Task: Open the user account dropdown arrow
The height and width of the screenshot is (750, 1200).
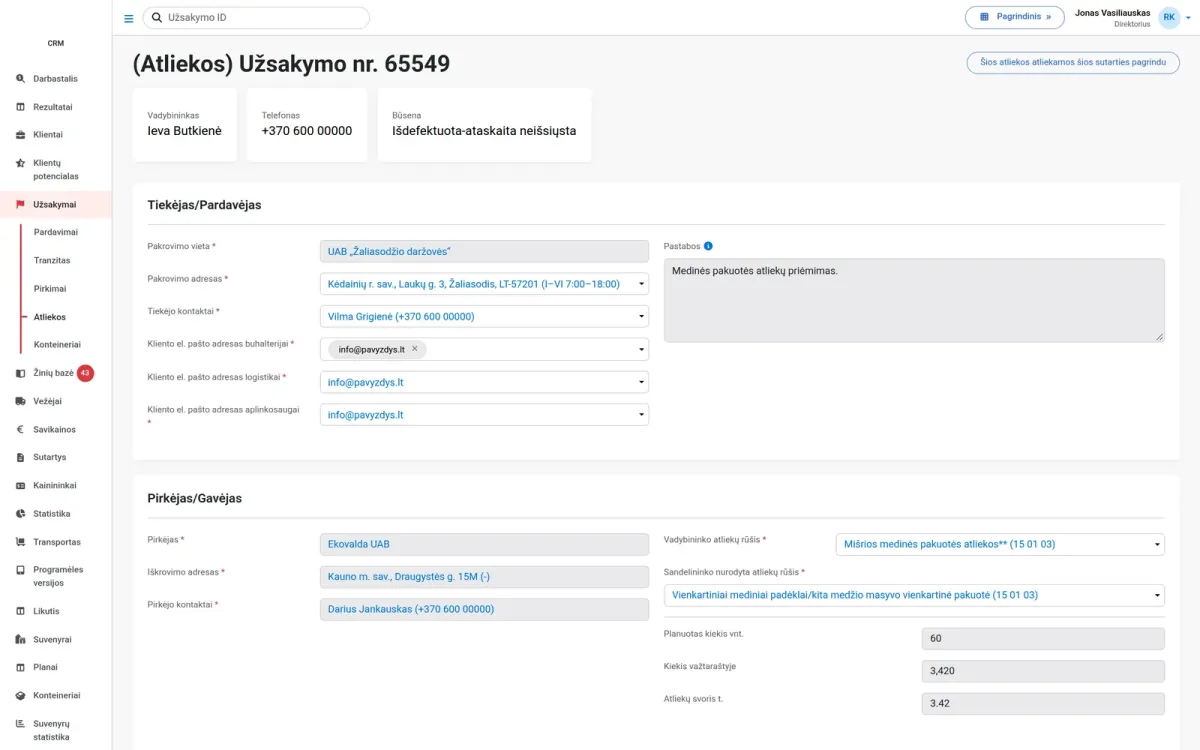Action: (1188, 18)
